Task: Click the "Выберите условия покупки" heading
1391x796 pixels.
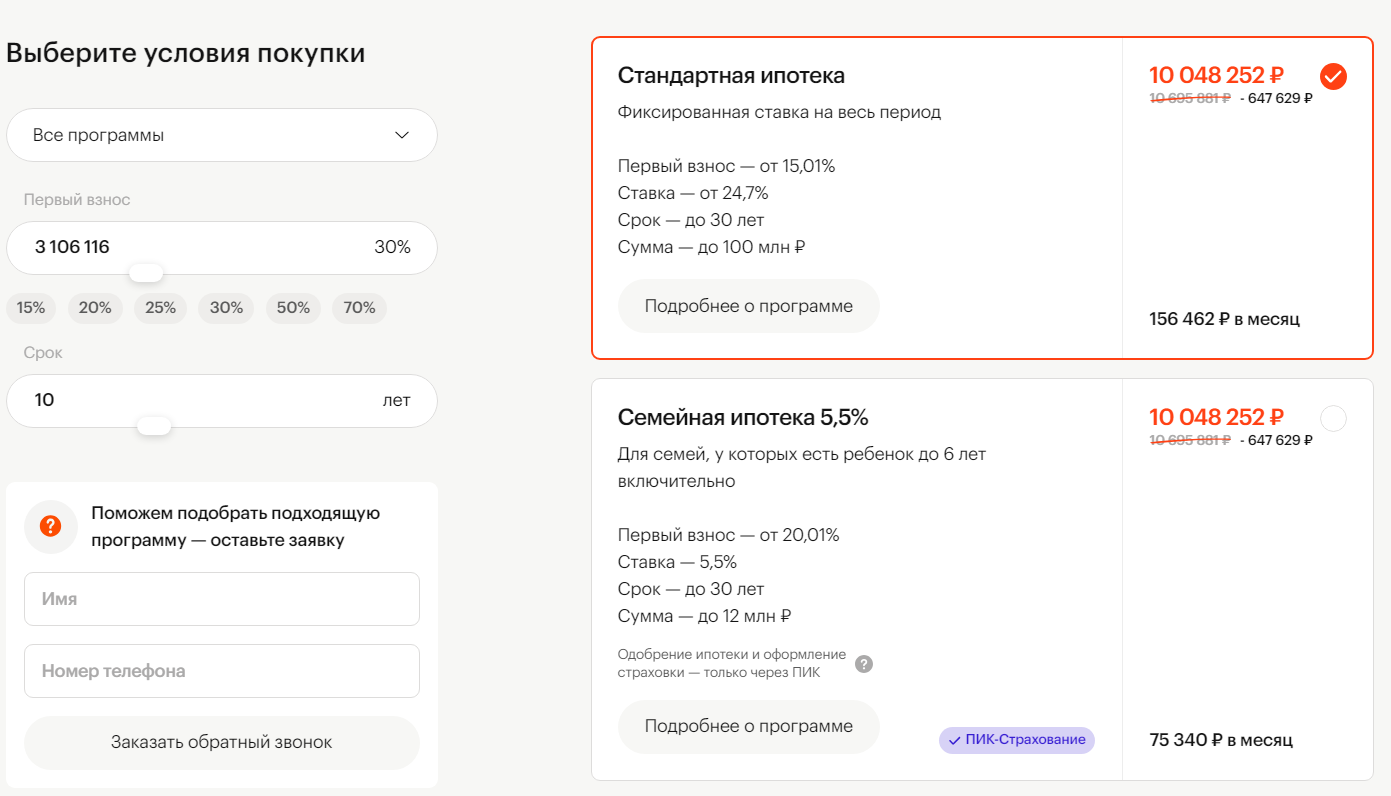Action: pos(186,54)
